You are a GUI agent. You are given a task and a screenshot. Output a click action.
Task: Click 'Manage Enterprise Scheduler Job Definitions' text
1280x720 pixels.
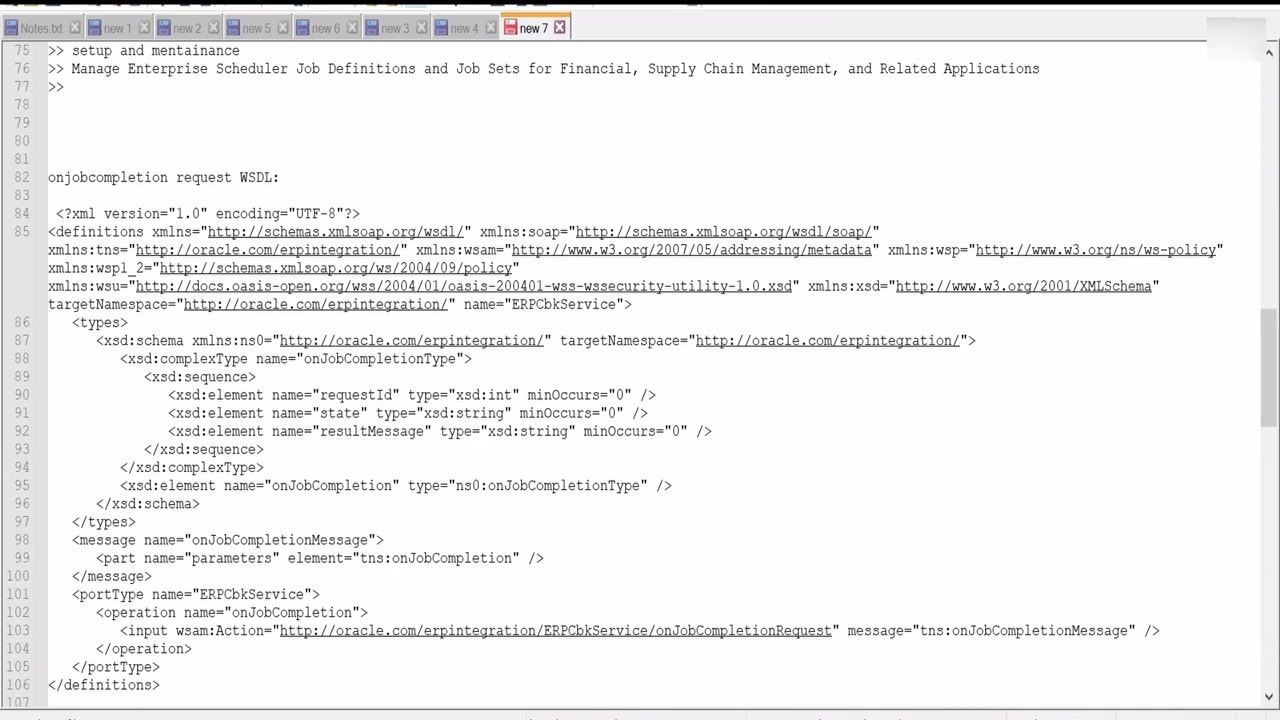click(x=244, y=68)
